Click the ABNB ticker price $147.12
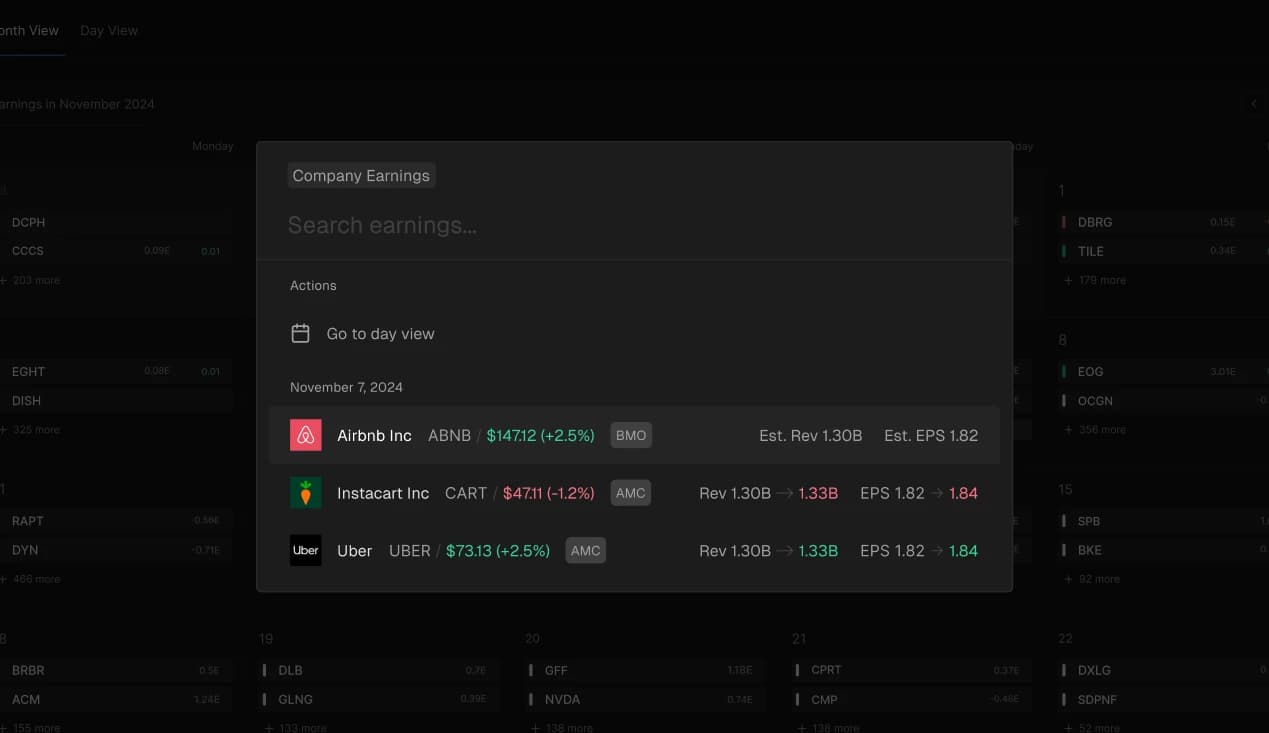 coord(540,436)
